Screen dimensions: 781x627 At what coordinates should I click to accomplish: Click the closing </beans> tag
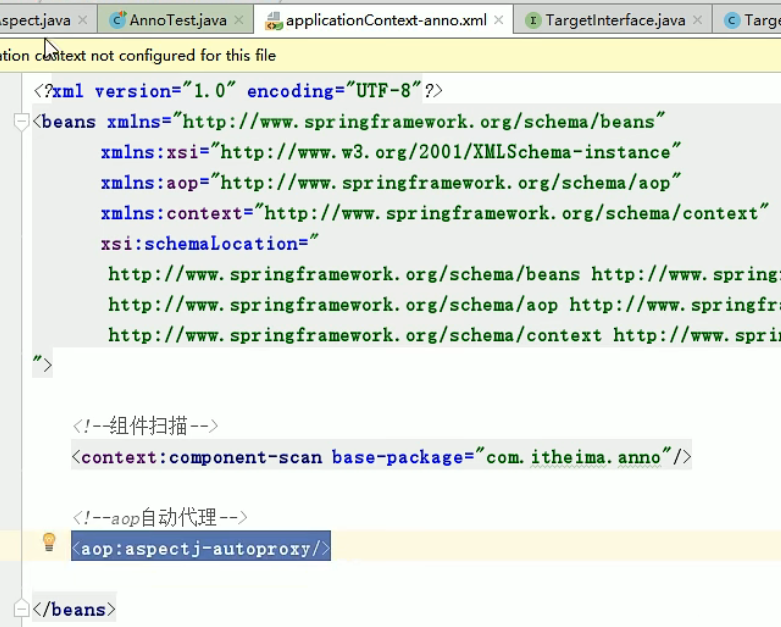[74, 610]
